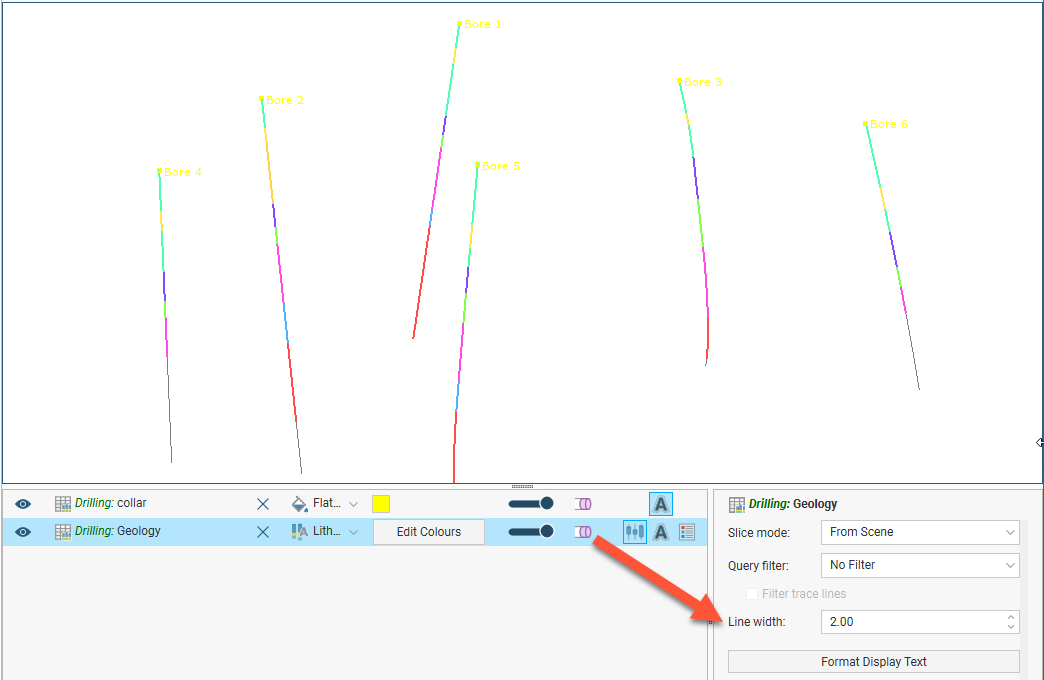Remove the collar object from the scene
Screen dimensions: 1044x680
tap(263, 504)
